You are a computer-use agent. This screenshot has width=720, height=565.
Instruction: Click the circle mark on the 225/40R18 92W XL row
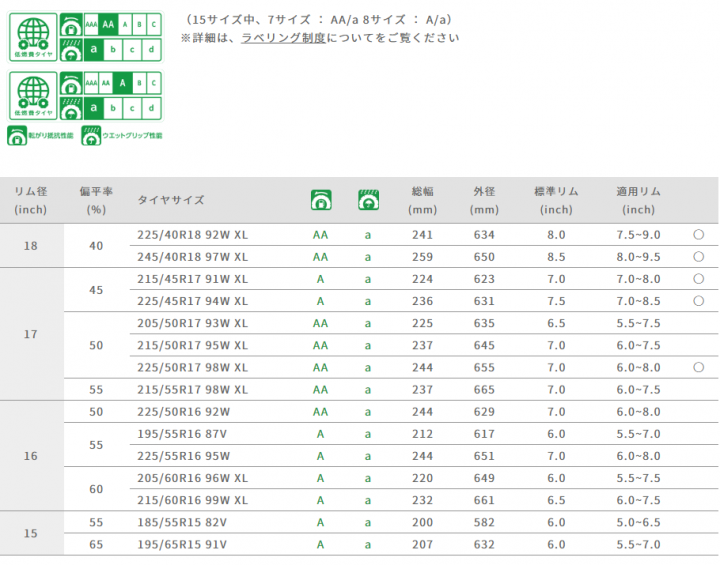coord(698,235)
